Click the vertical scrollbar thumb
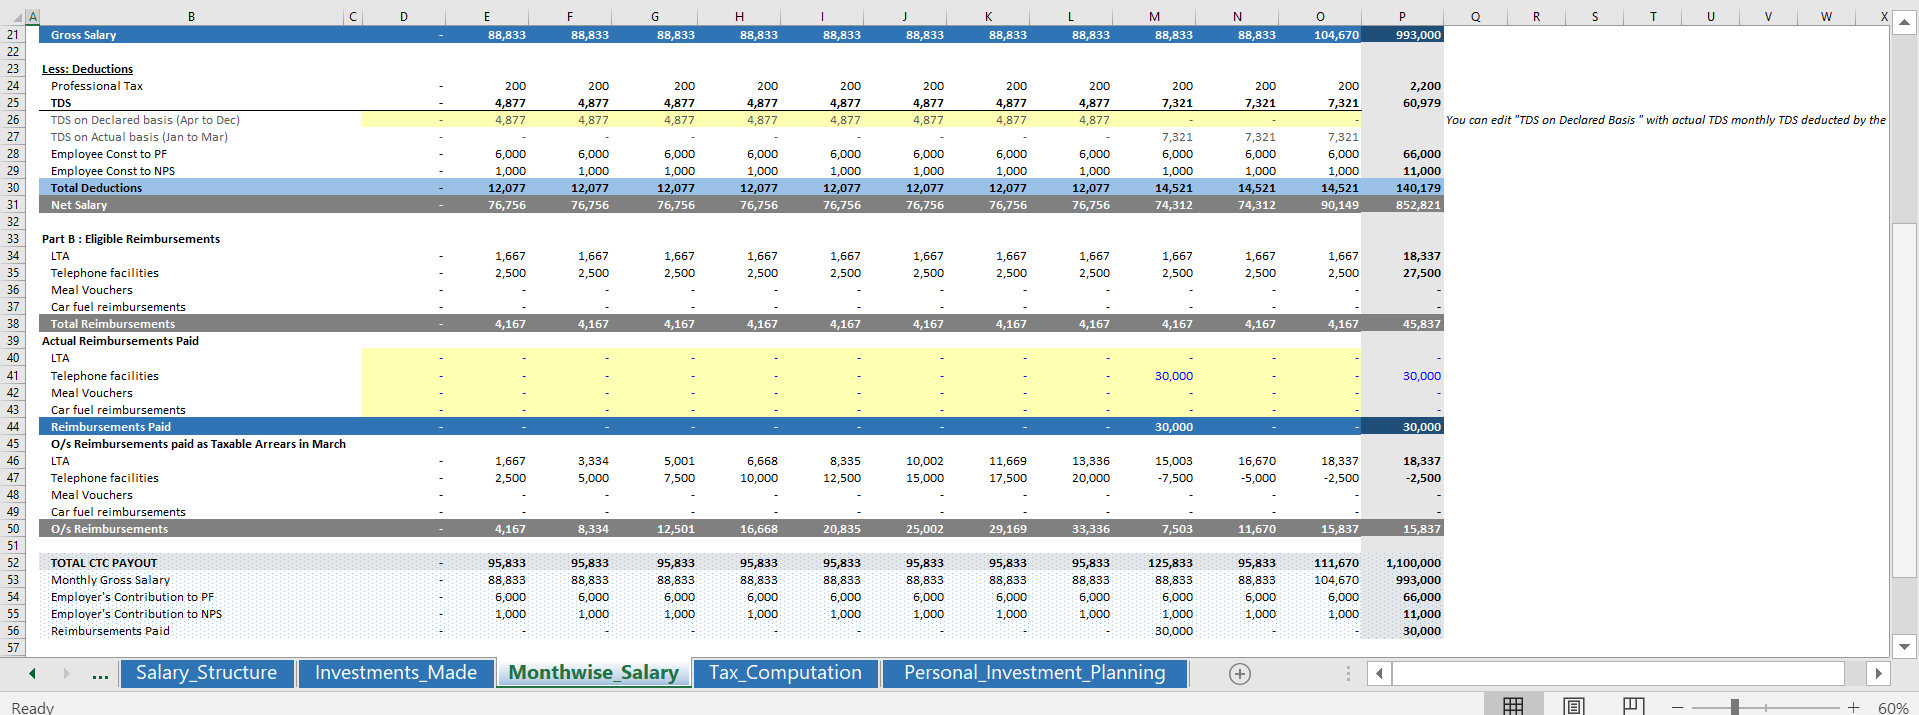1919x715 pixels. point(1904,400)
